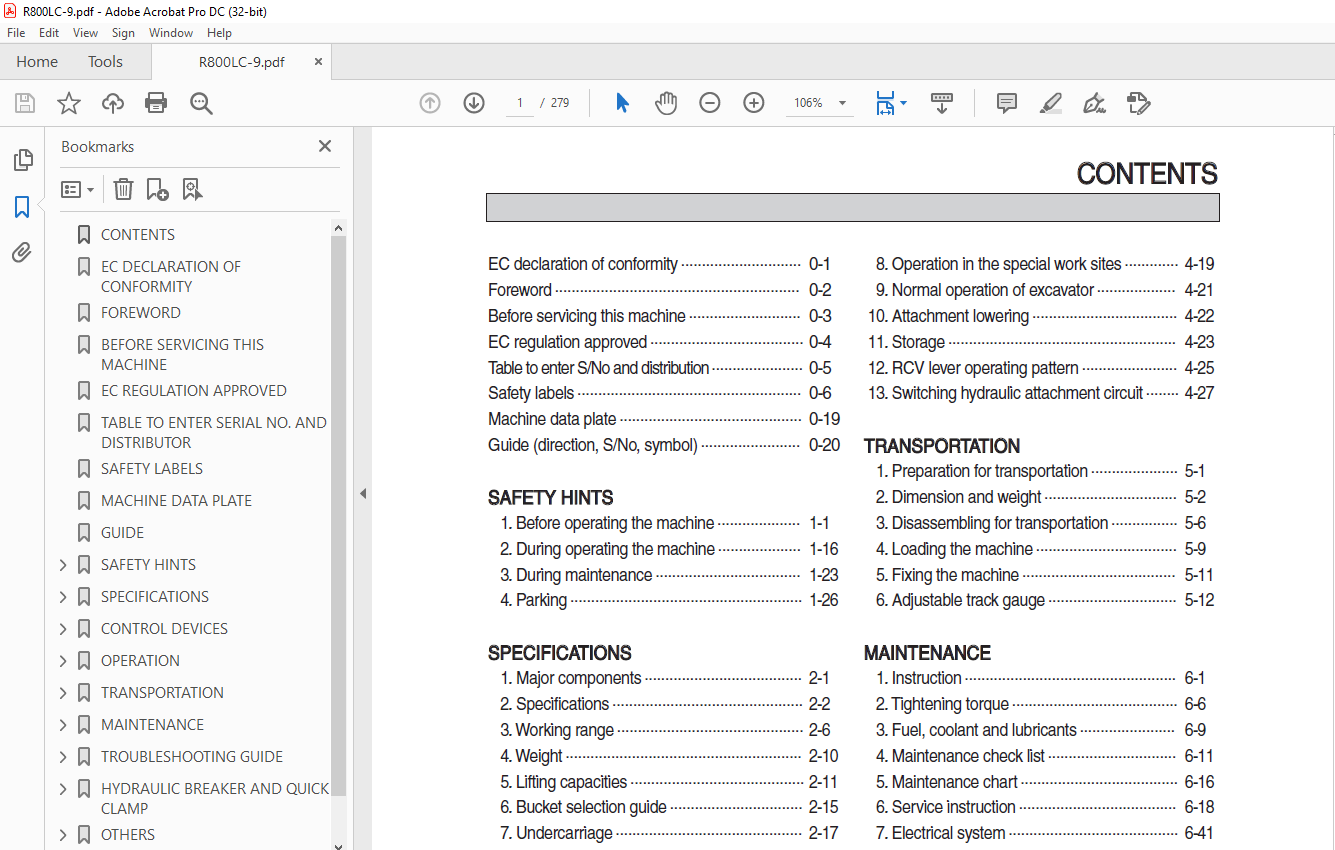1335x850 pixels.
Task: Open the Help menu
Action: (219, 33)
